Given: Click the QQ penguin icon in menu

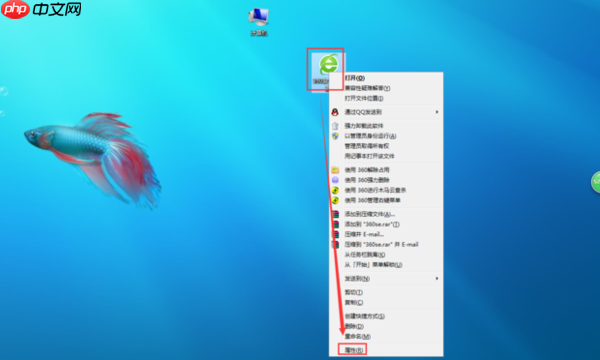Looking at the screenshot, I should [335, 112].
